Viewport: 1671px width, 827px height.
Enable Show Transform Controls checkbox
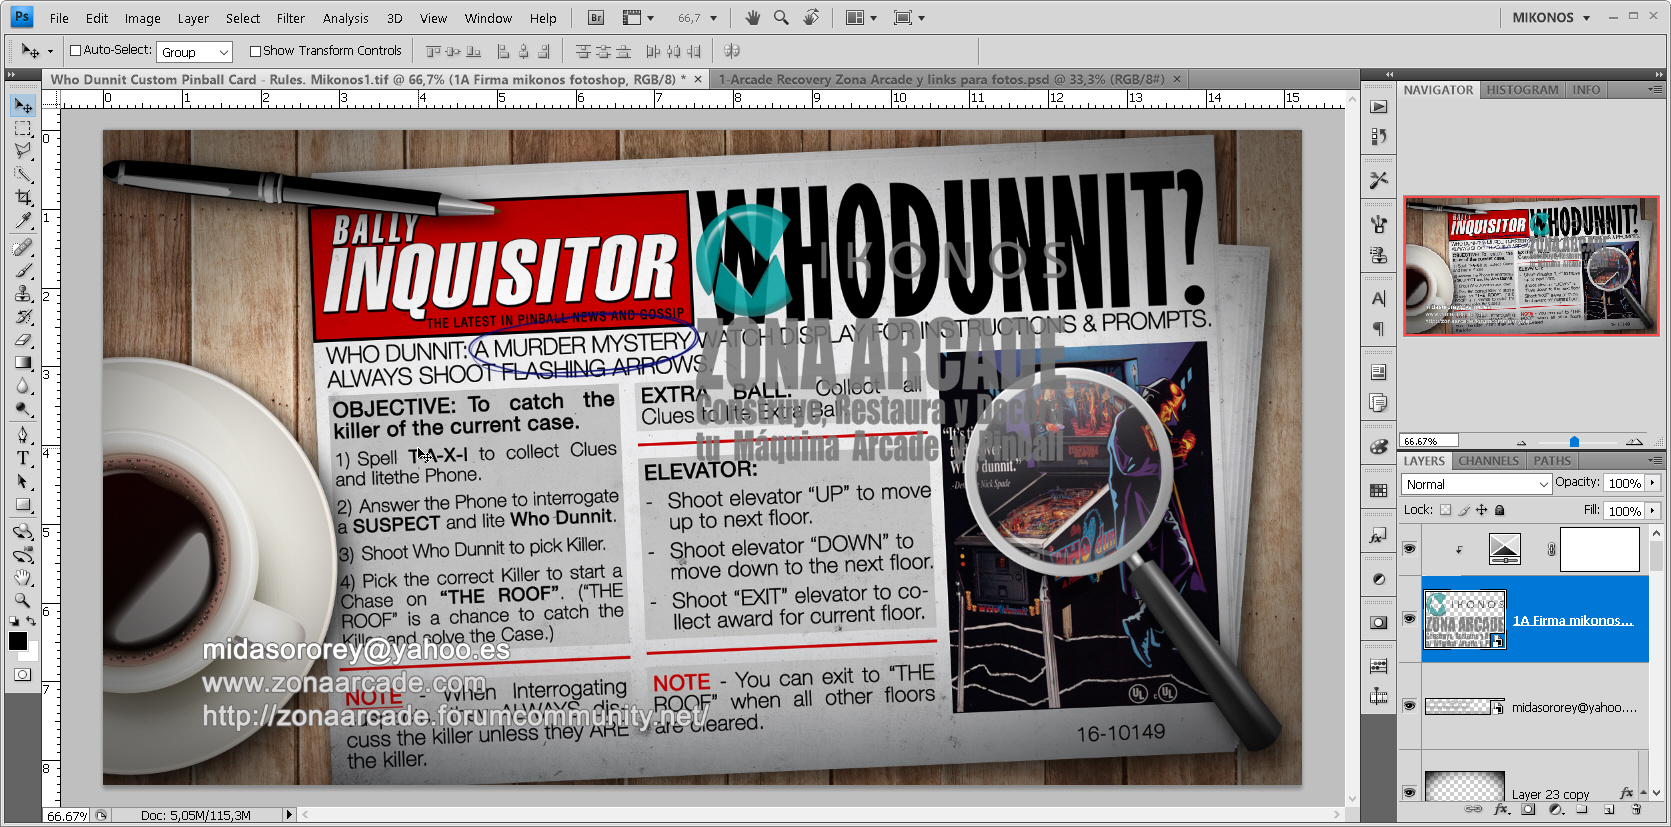click(255, 51)
